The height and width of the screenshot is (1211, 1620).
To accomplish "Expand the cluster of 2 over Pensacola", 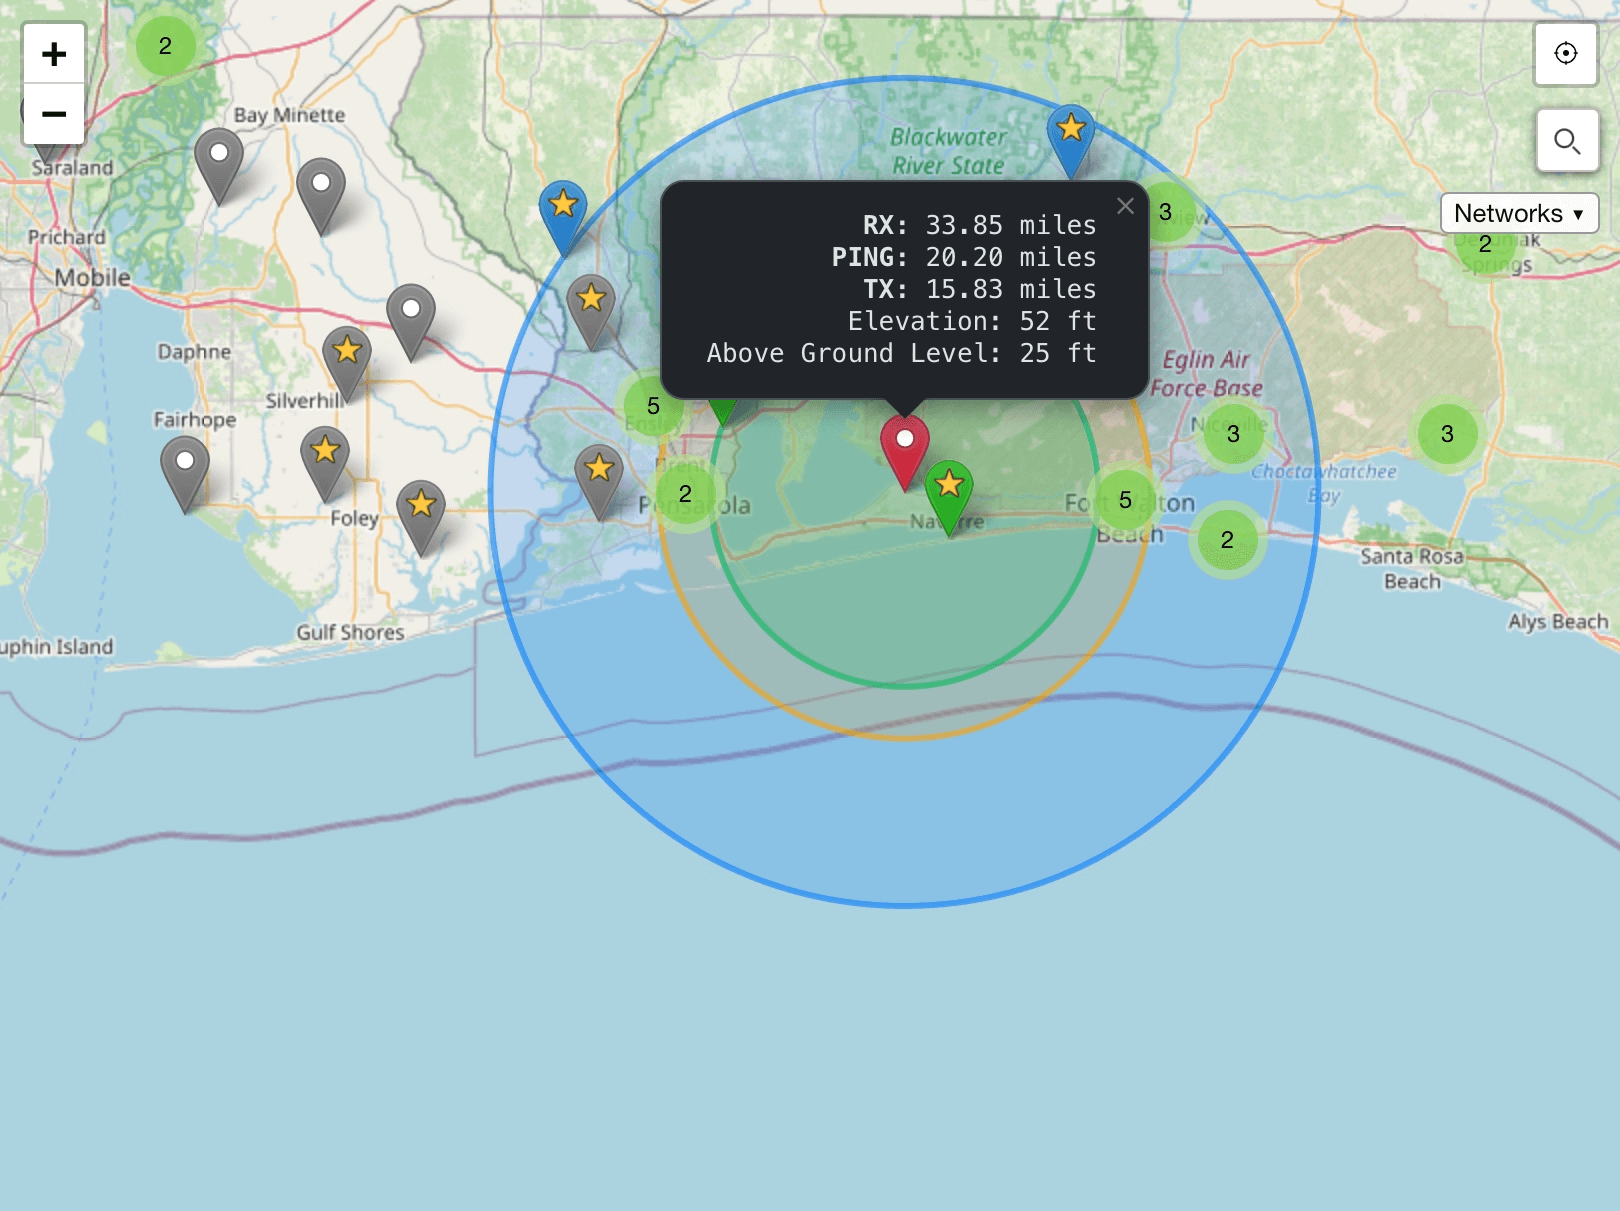I will click(x=685, y=494).
